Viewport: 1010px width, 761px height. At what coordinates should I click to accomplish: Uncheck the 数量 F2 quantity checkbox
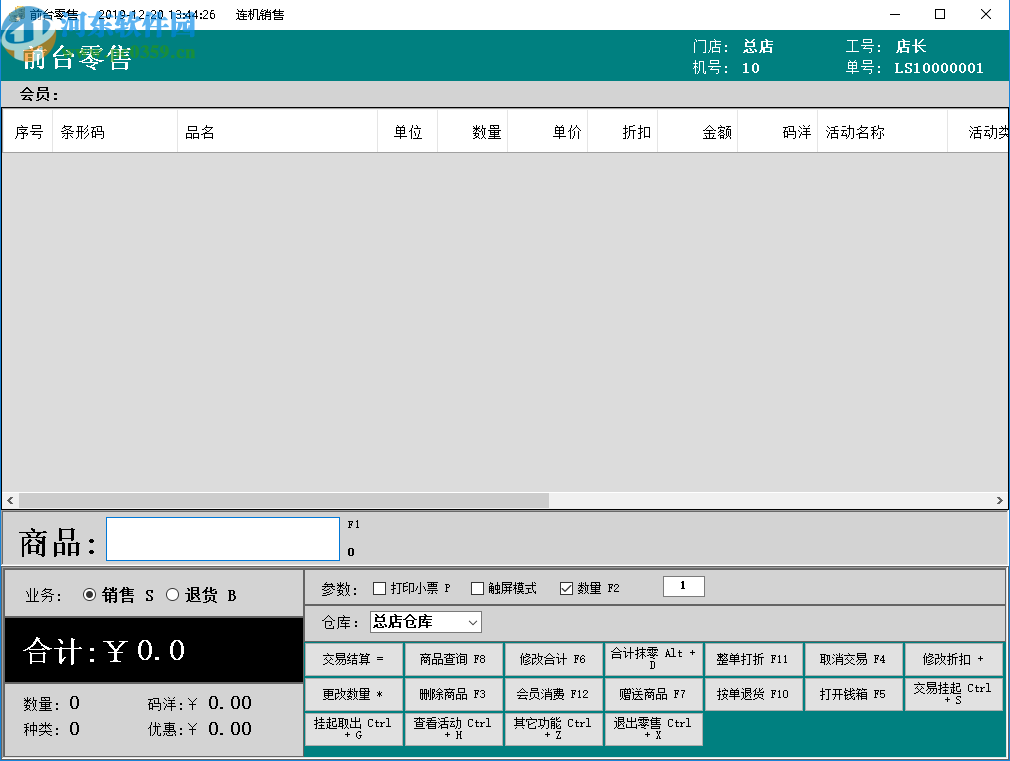566,588
